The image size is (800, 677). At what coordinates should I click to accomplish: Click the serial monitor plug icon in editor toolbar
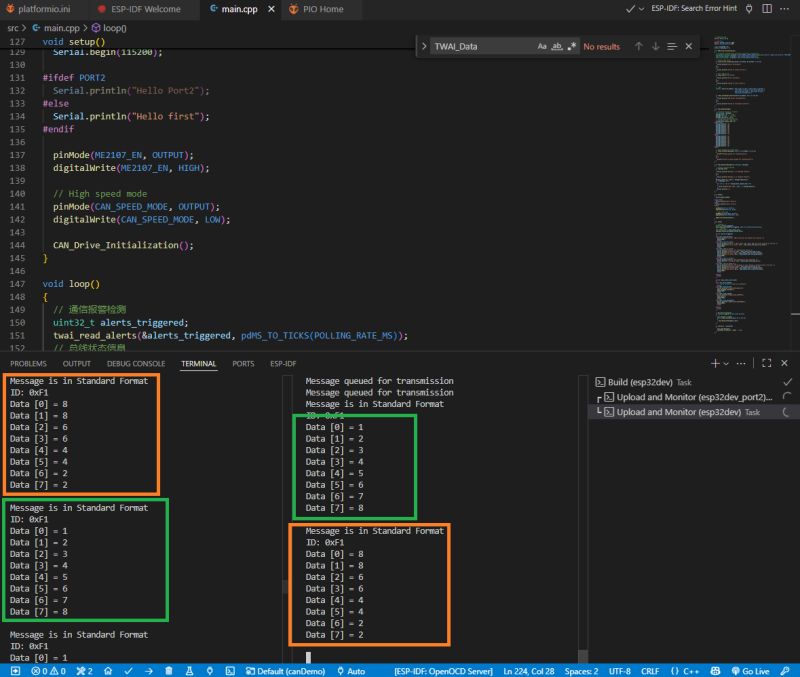[x=749, y=9]
